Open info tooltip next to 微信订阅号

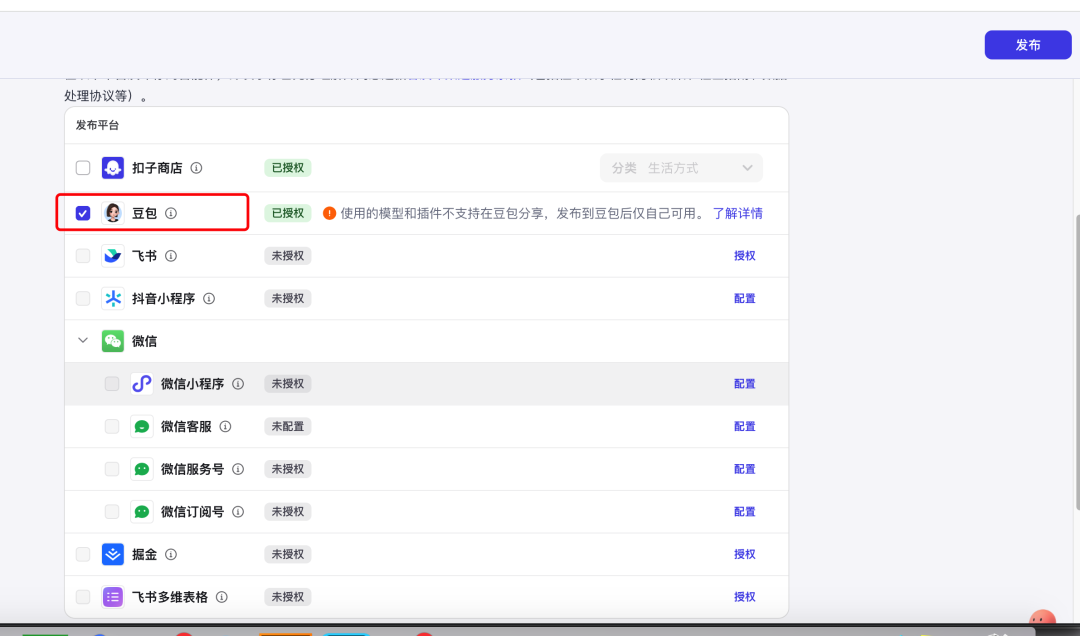(238, 512)
